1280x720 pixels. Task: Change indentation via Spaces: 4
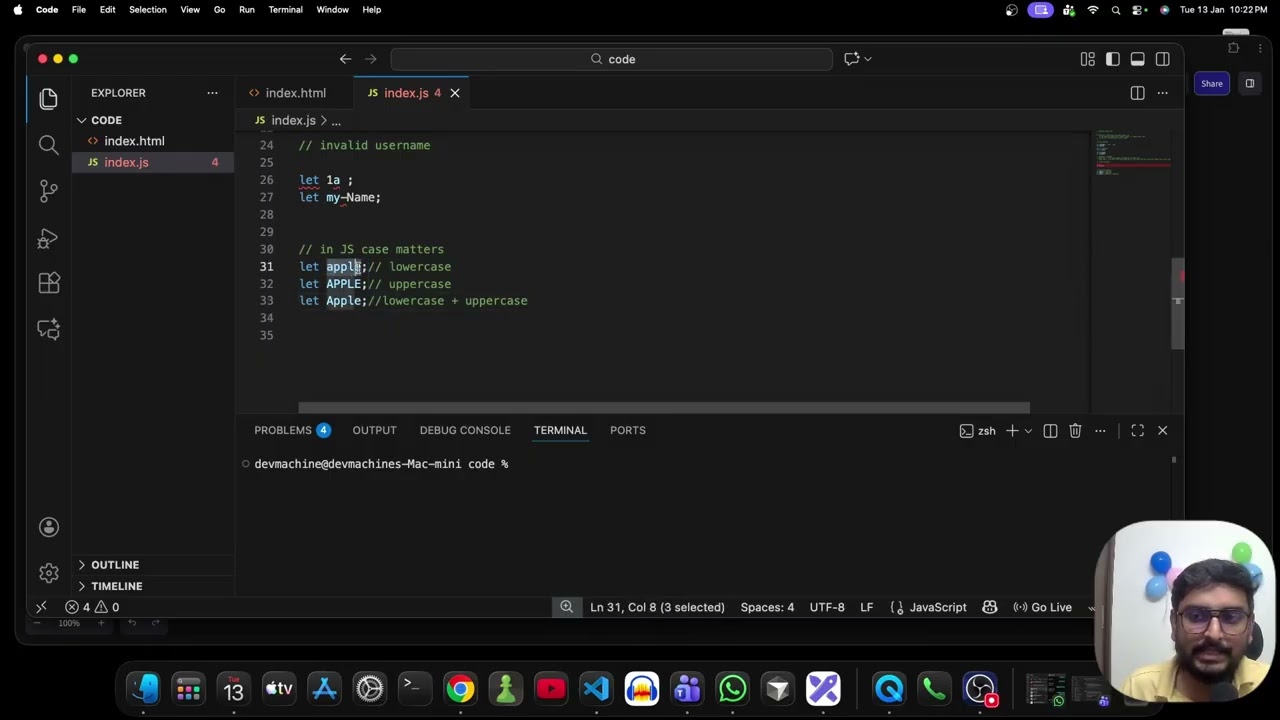point(767,607)
